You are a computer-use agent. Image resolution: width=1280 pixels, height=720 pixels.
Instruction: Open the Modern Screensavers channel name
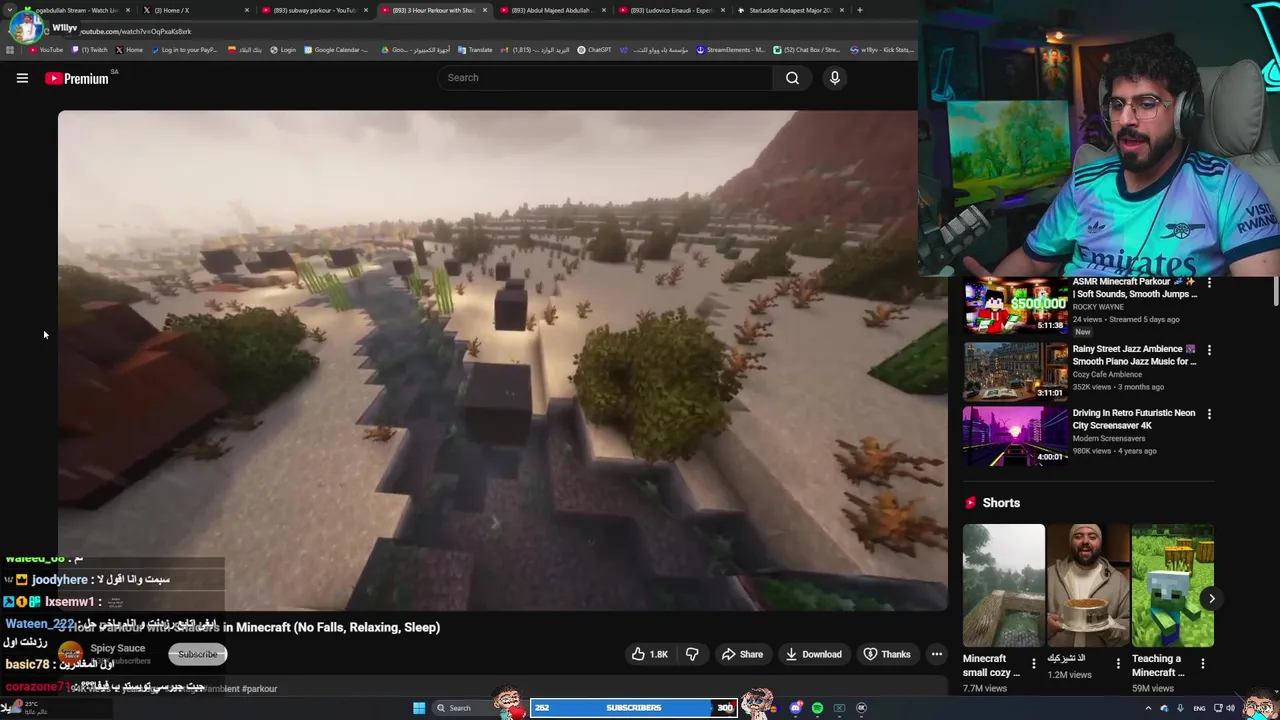[x=1109, y=438]
